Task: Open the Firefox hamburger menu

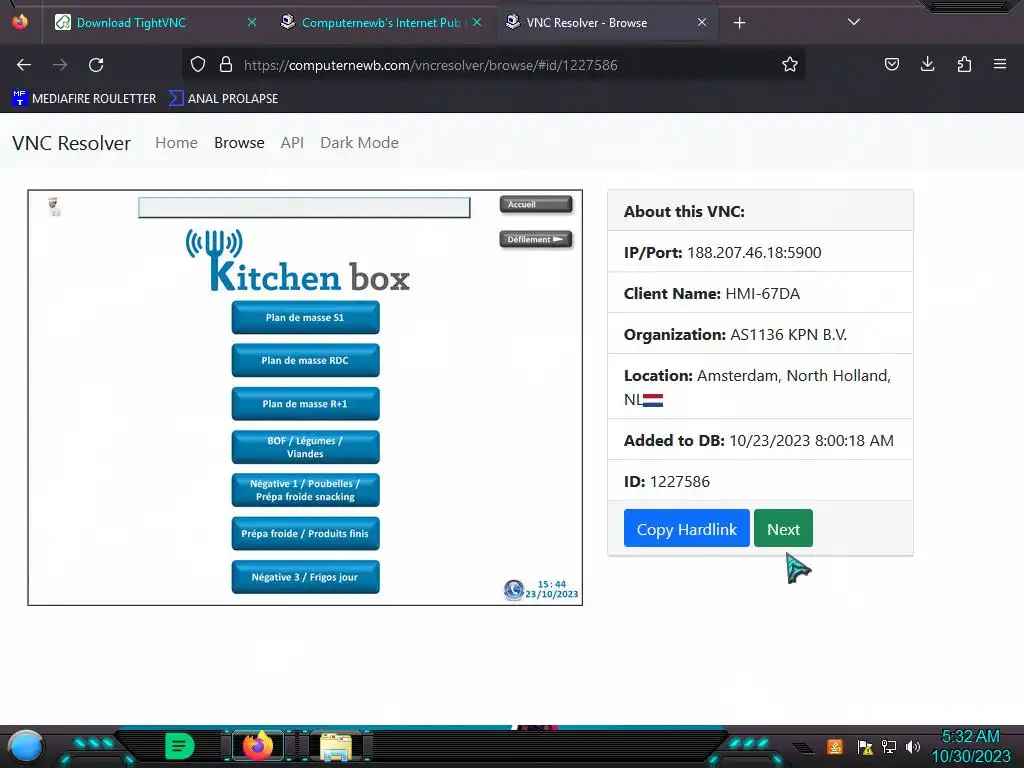Action: tap(999, 64)
